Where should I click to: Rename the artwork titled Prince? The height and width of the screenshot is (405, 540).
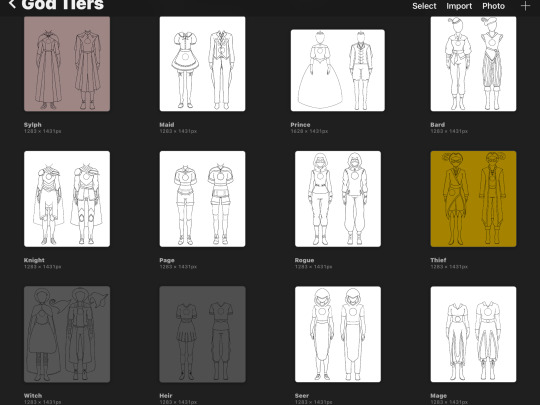coord(300,125)
